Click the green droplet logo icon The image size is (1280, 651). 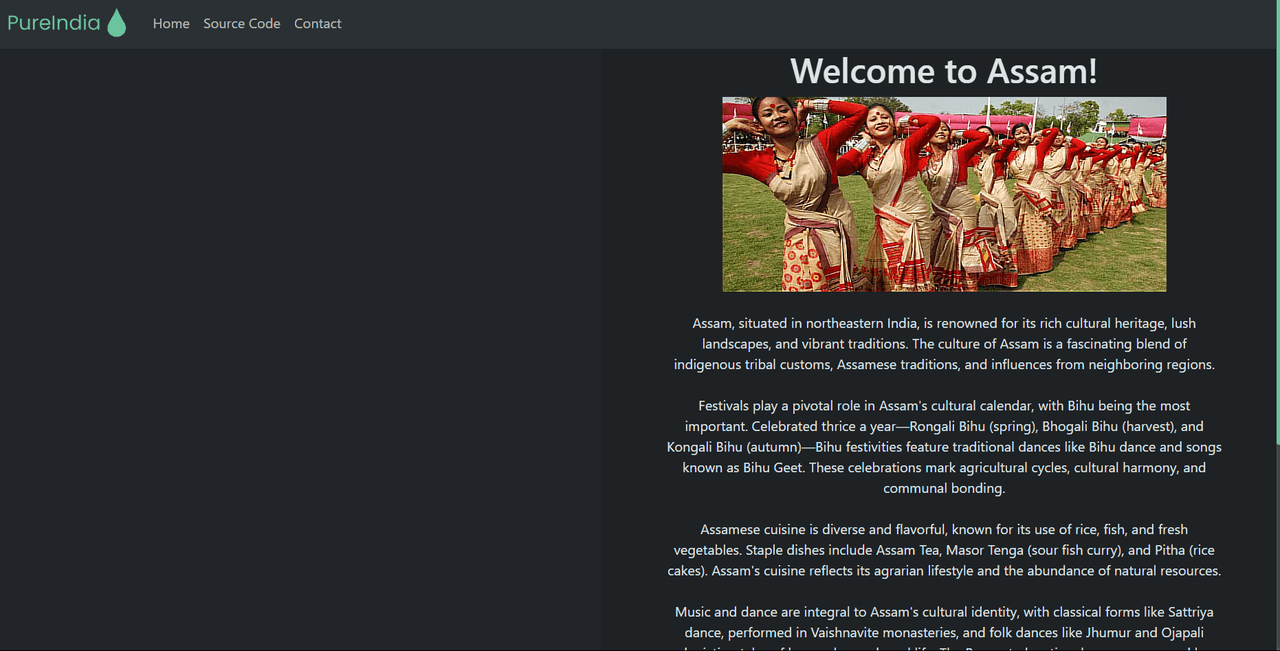click(116, 23)
